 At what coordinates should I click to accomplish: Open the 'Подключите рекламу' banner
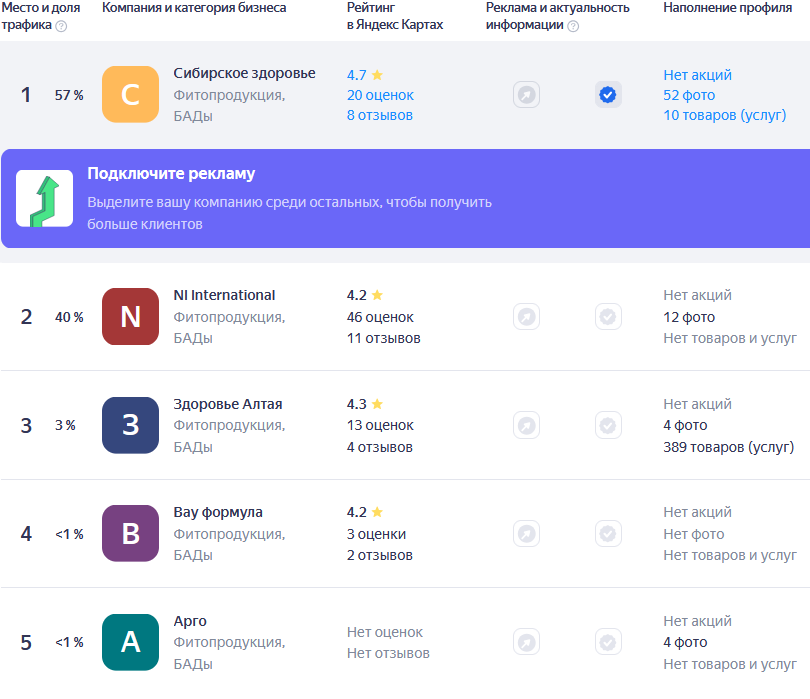coord(406,198)
